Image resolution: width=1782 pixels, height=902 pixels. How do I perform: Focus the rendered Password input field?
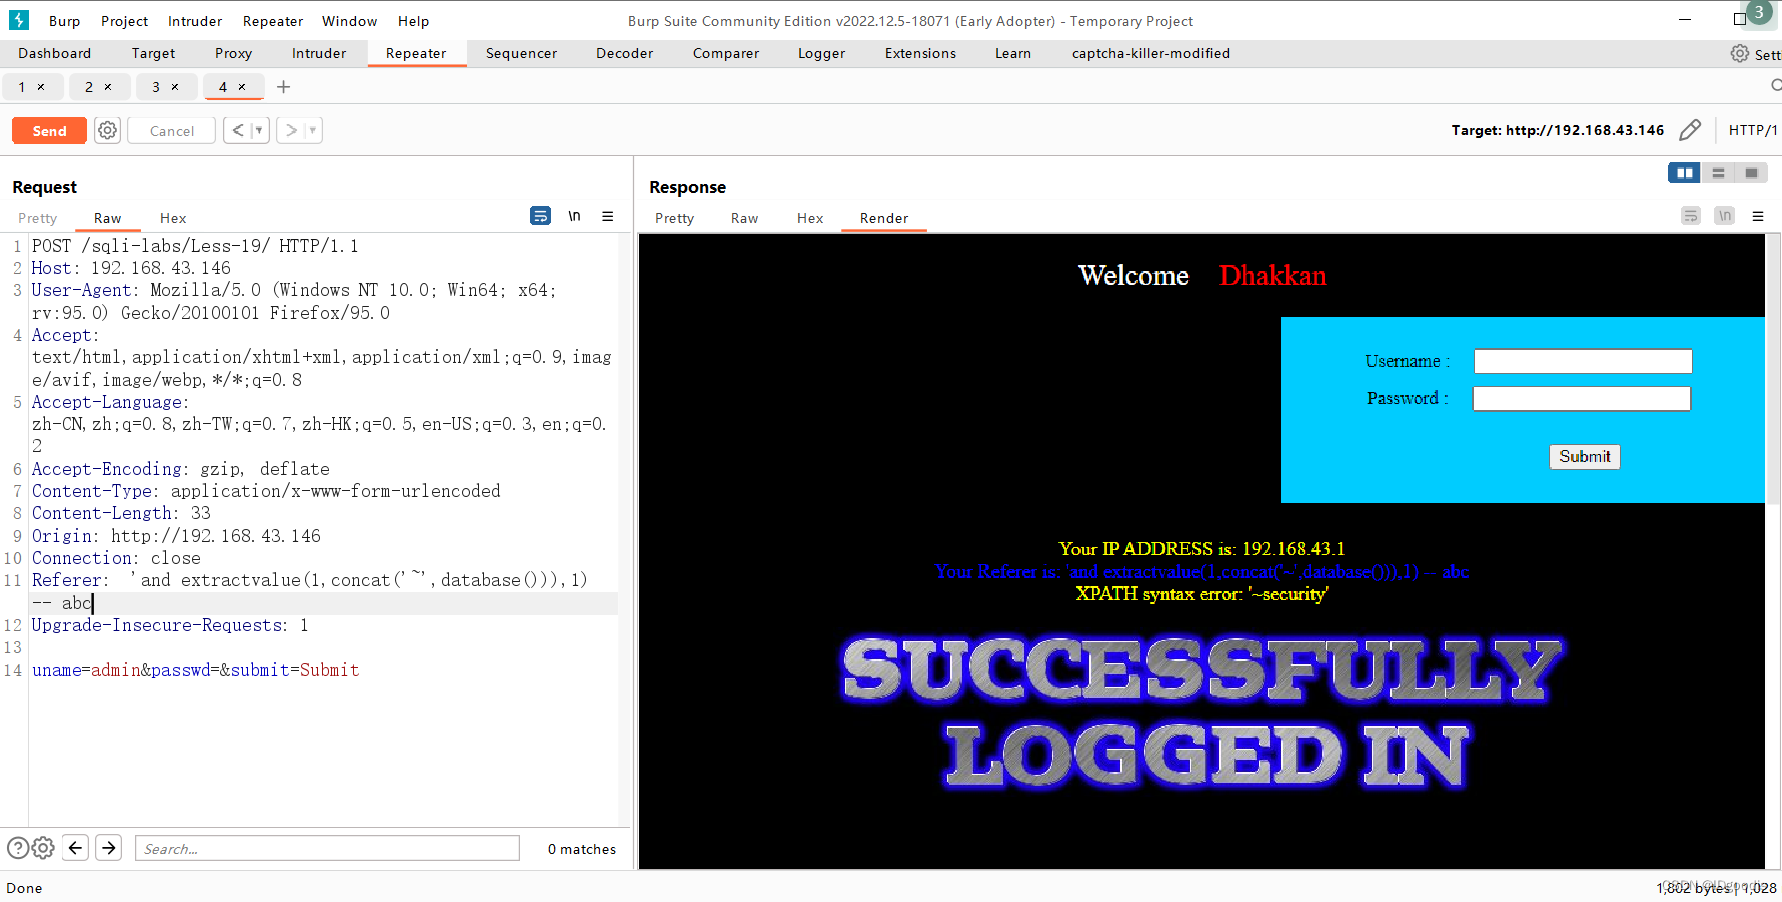1582,399
